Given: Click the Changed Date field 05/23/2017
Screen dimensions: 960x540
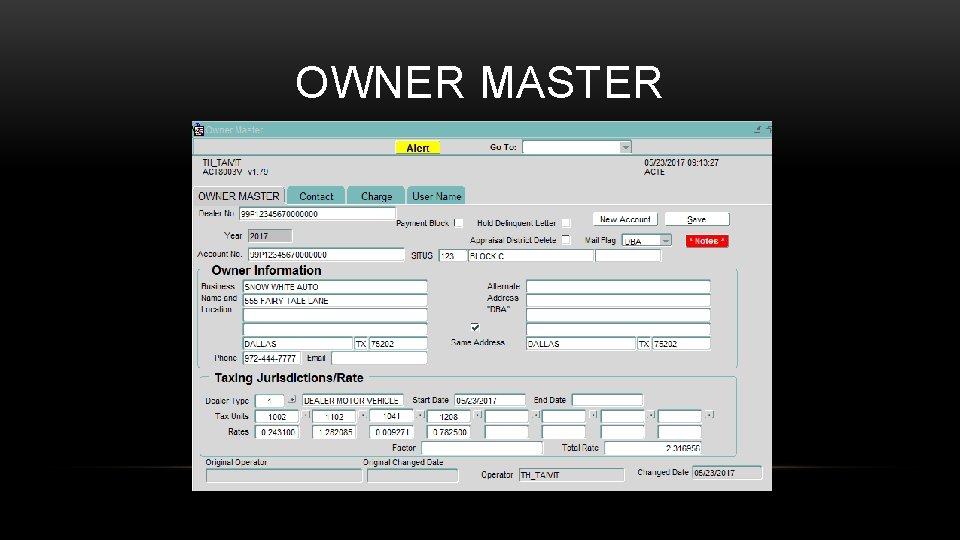Looking at the screenshot, I should (727, 473).
